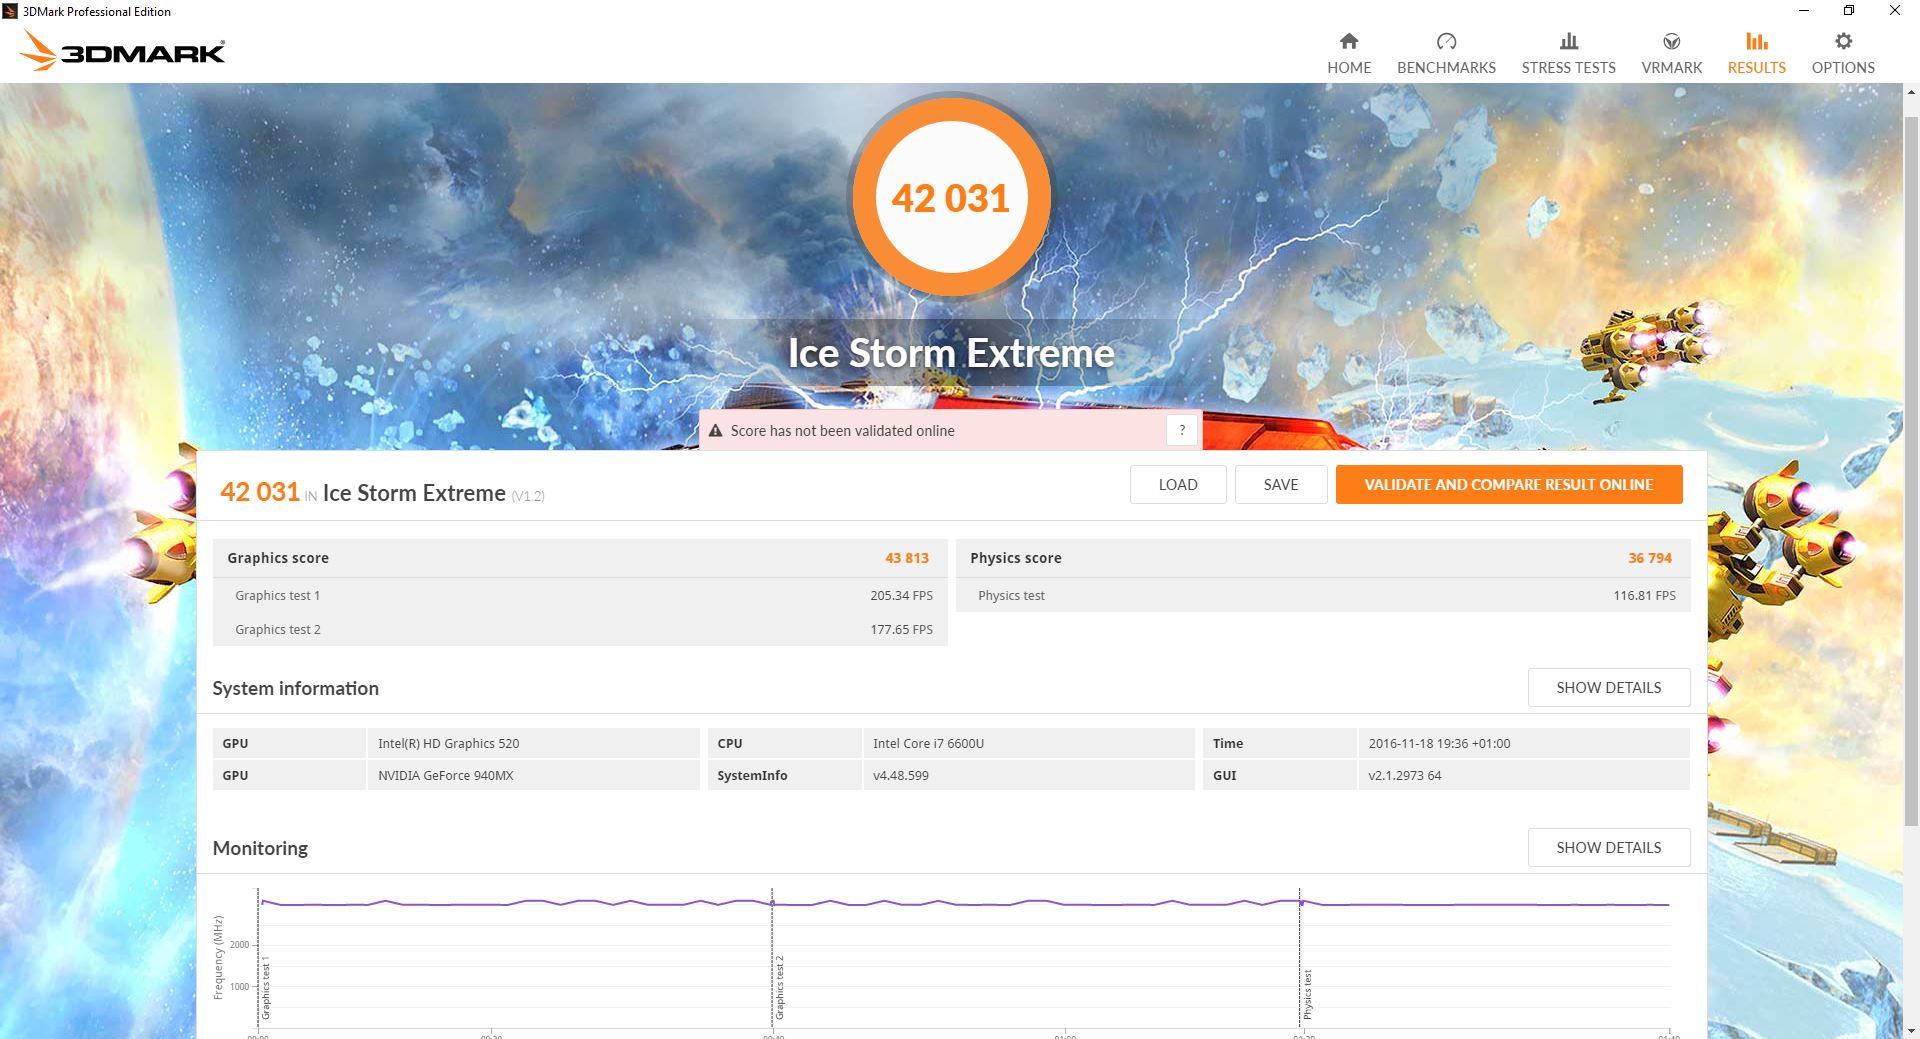
Task: Click the question mark help button
Action: [x=1182, y=430]
